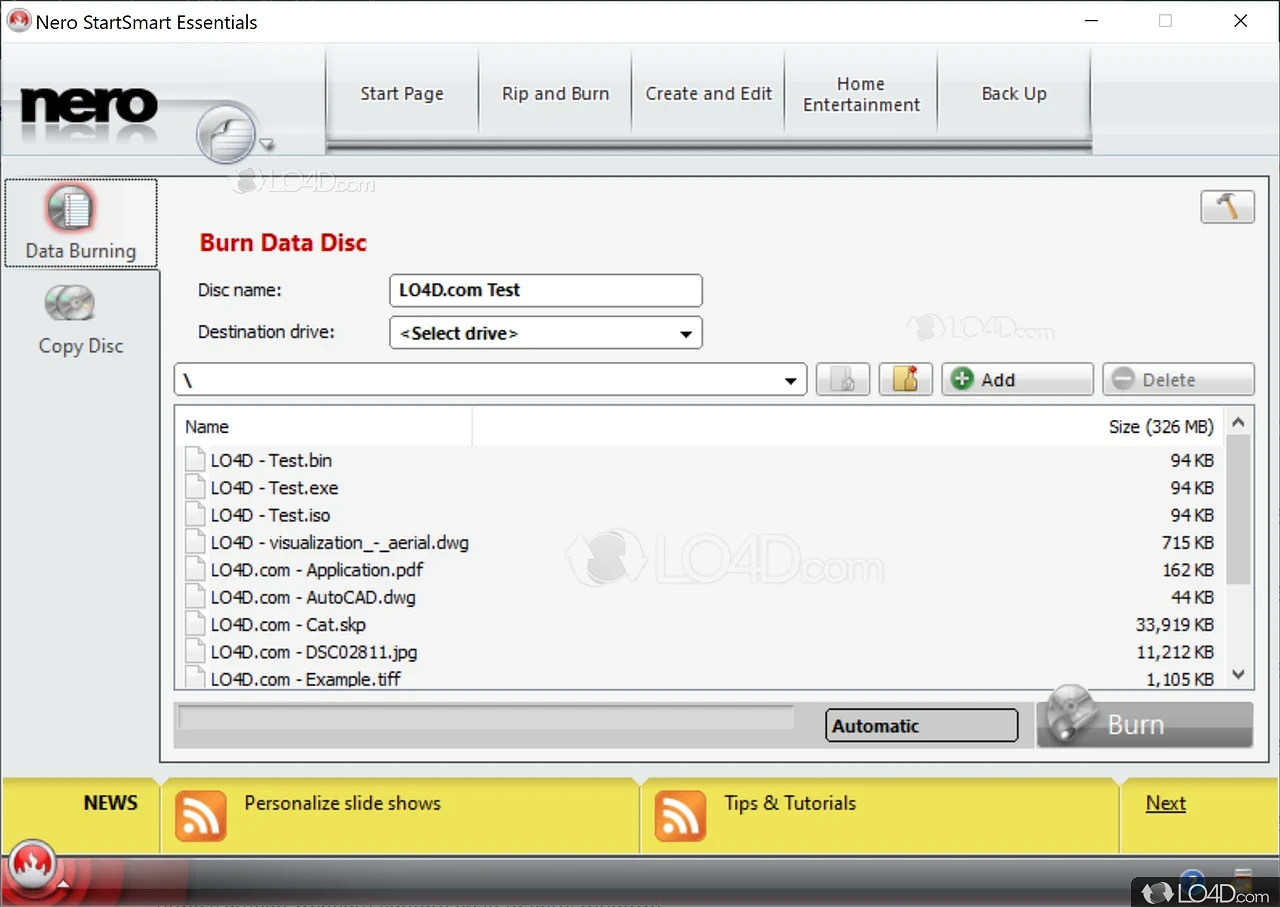Open launcher dropdown arrow beside round icon
Screen dimensions: 1280x907
(x=267, y=144)
